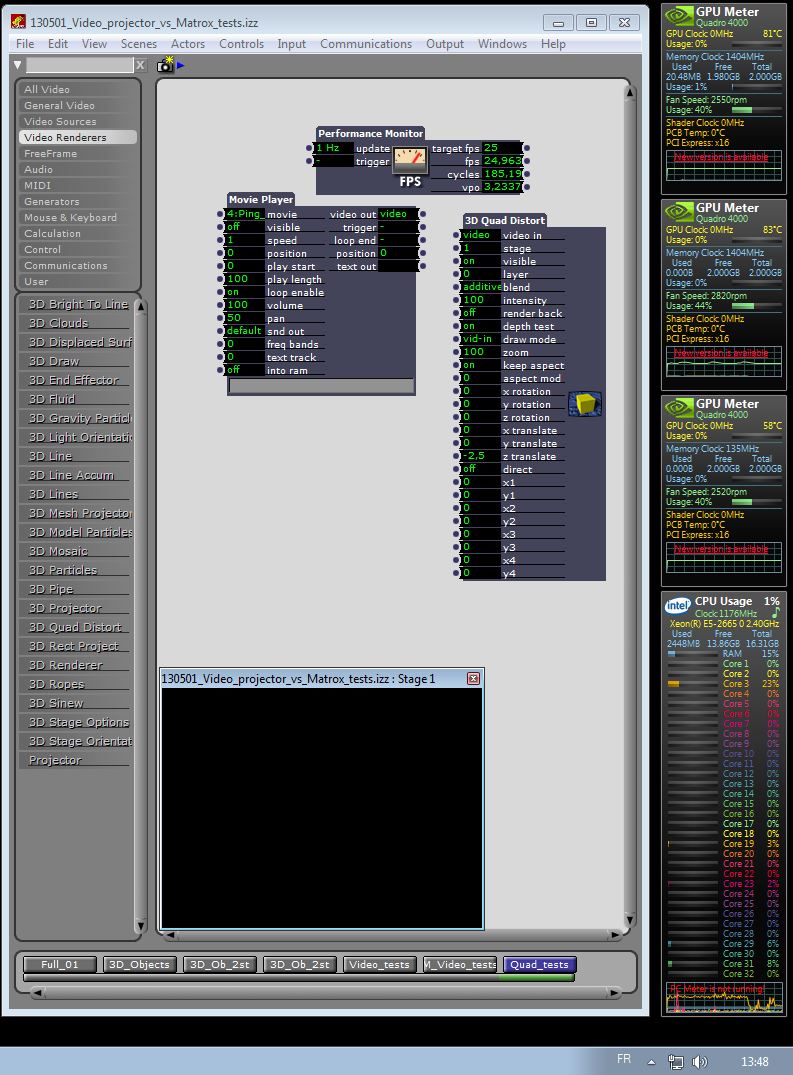This screenshot has height=1075, width=793.
Task: Select the Mouse & Keyboard category
Action: click(x=77, y=217)
